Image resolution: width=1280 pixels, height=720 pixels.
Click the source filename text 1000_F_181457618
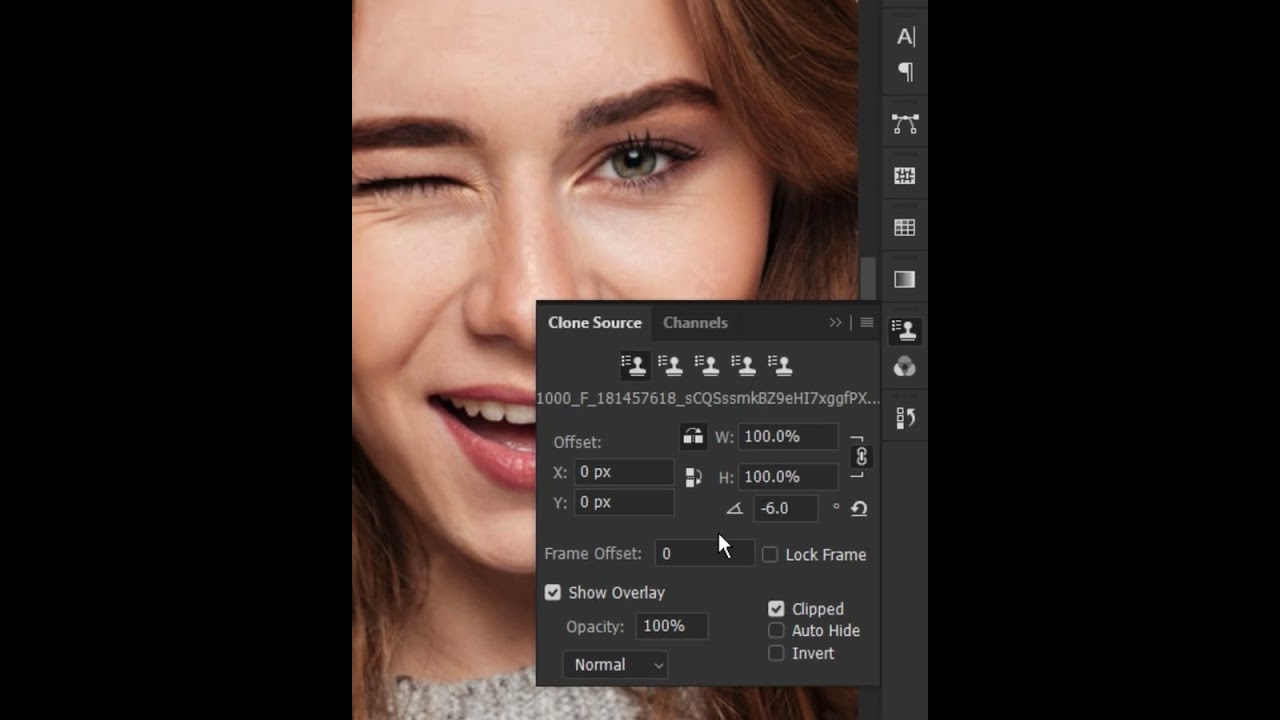tap(708, 398)
